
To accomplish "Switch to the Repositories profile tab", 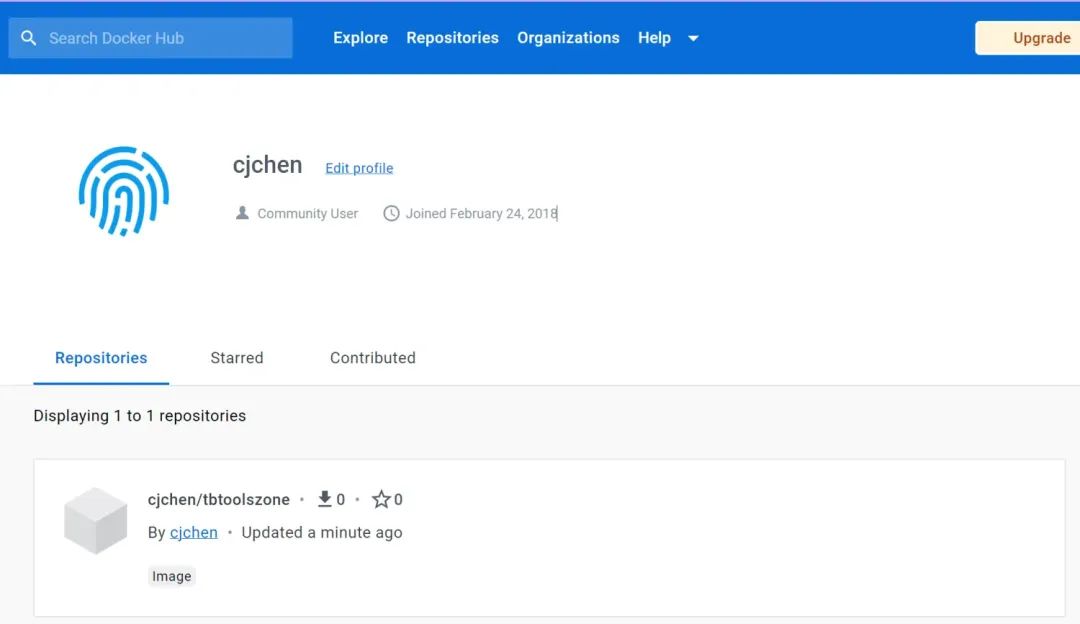I will tap(101, 358).
